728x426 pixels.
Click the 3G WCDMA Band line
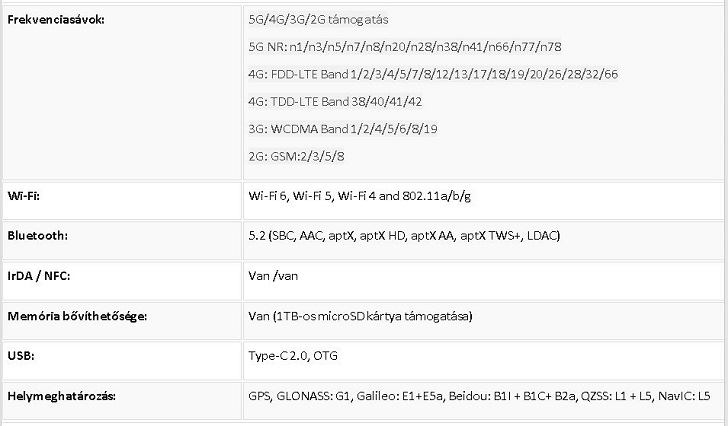coord(343,129)
